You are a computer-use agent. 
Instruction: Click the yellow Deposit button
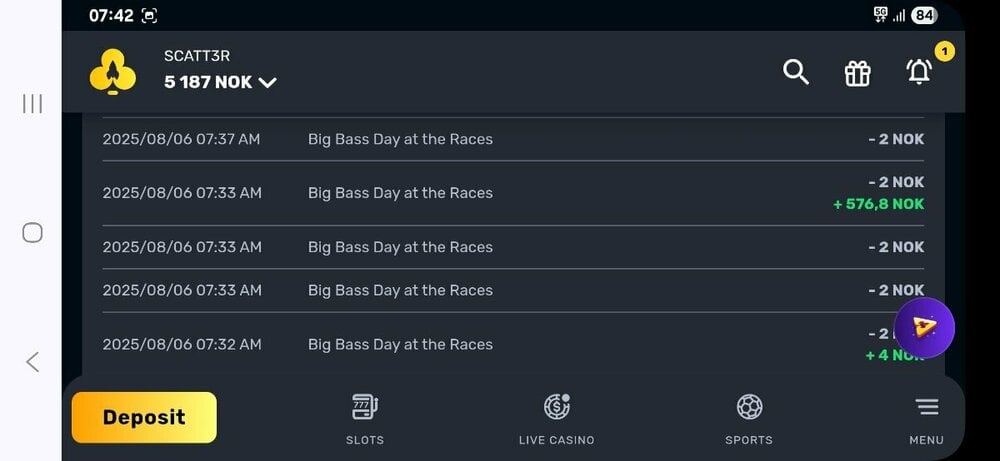[144, 418]
